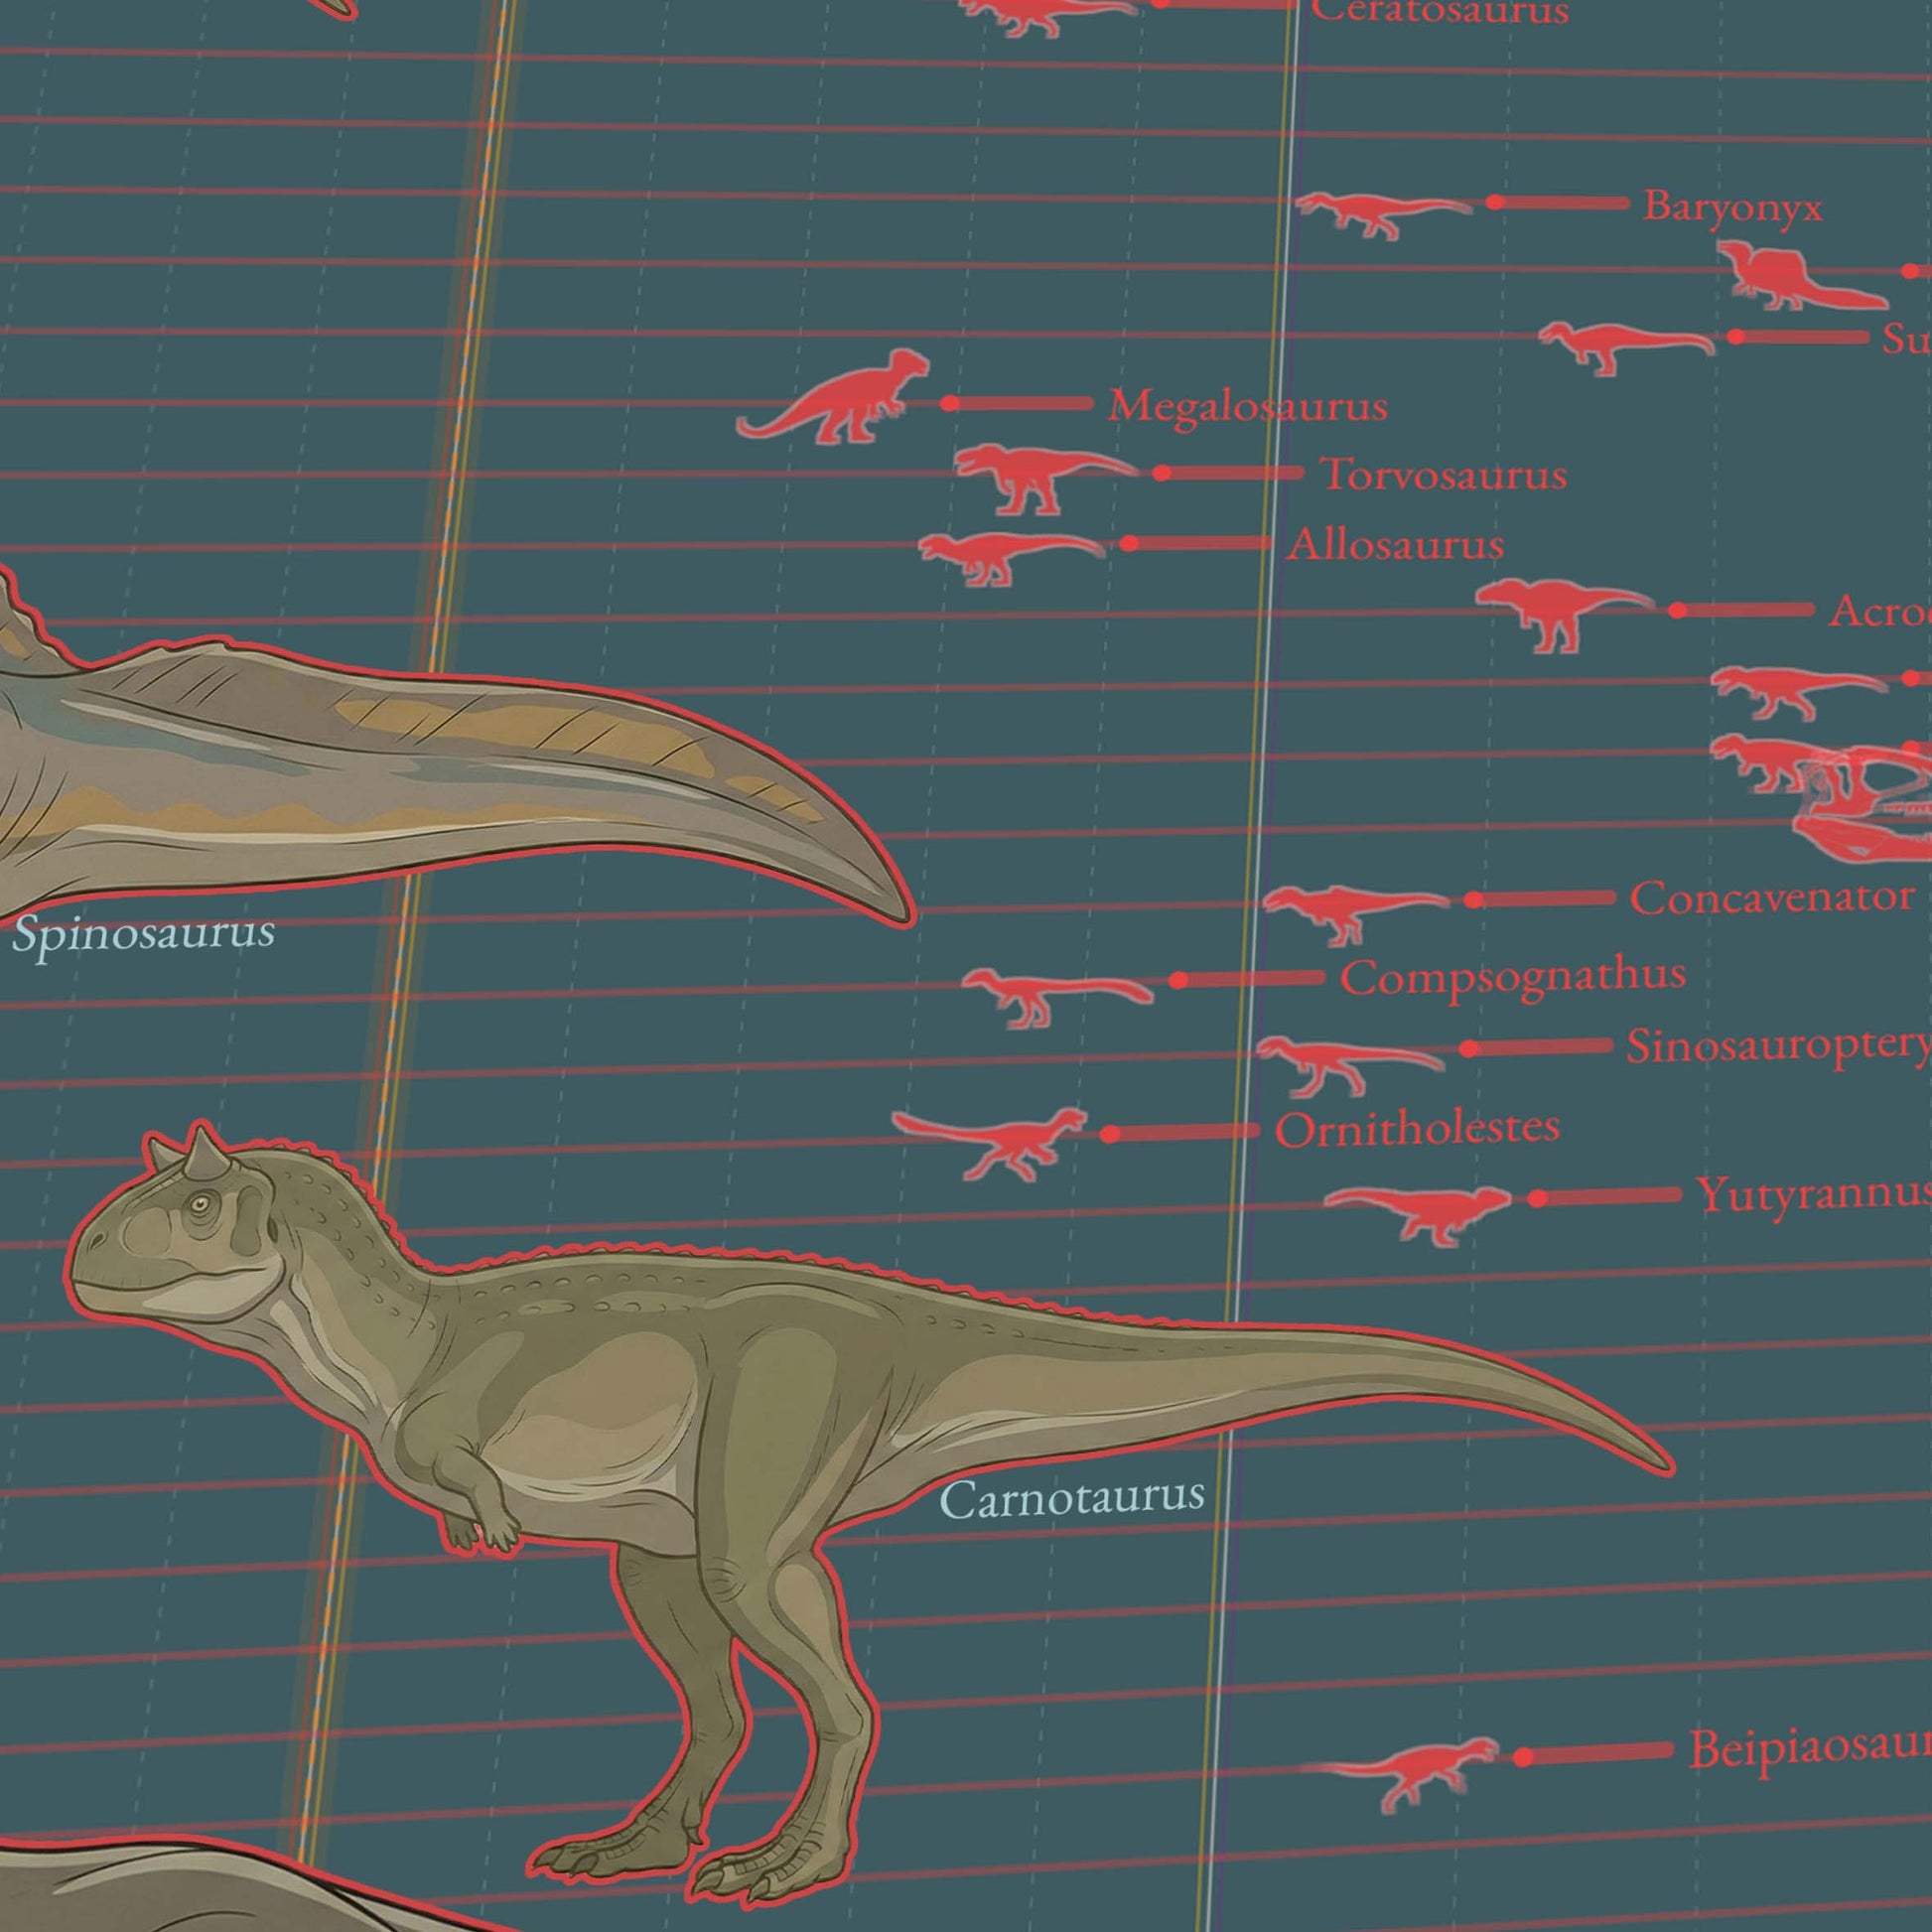
Task: Click the Torvosaurus name label
Action: (x=1444, y=474)
